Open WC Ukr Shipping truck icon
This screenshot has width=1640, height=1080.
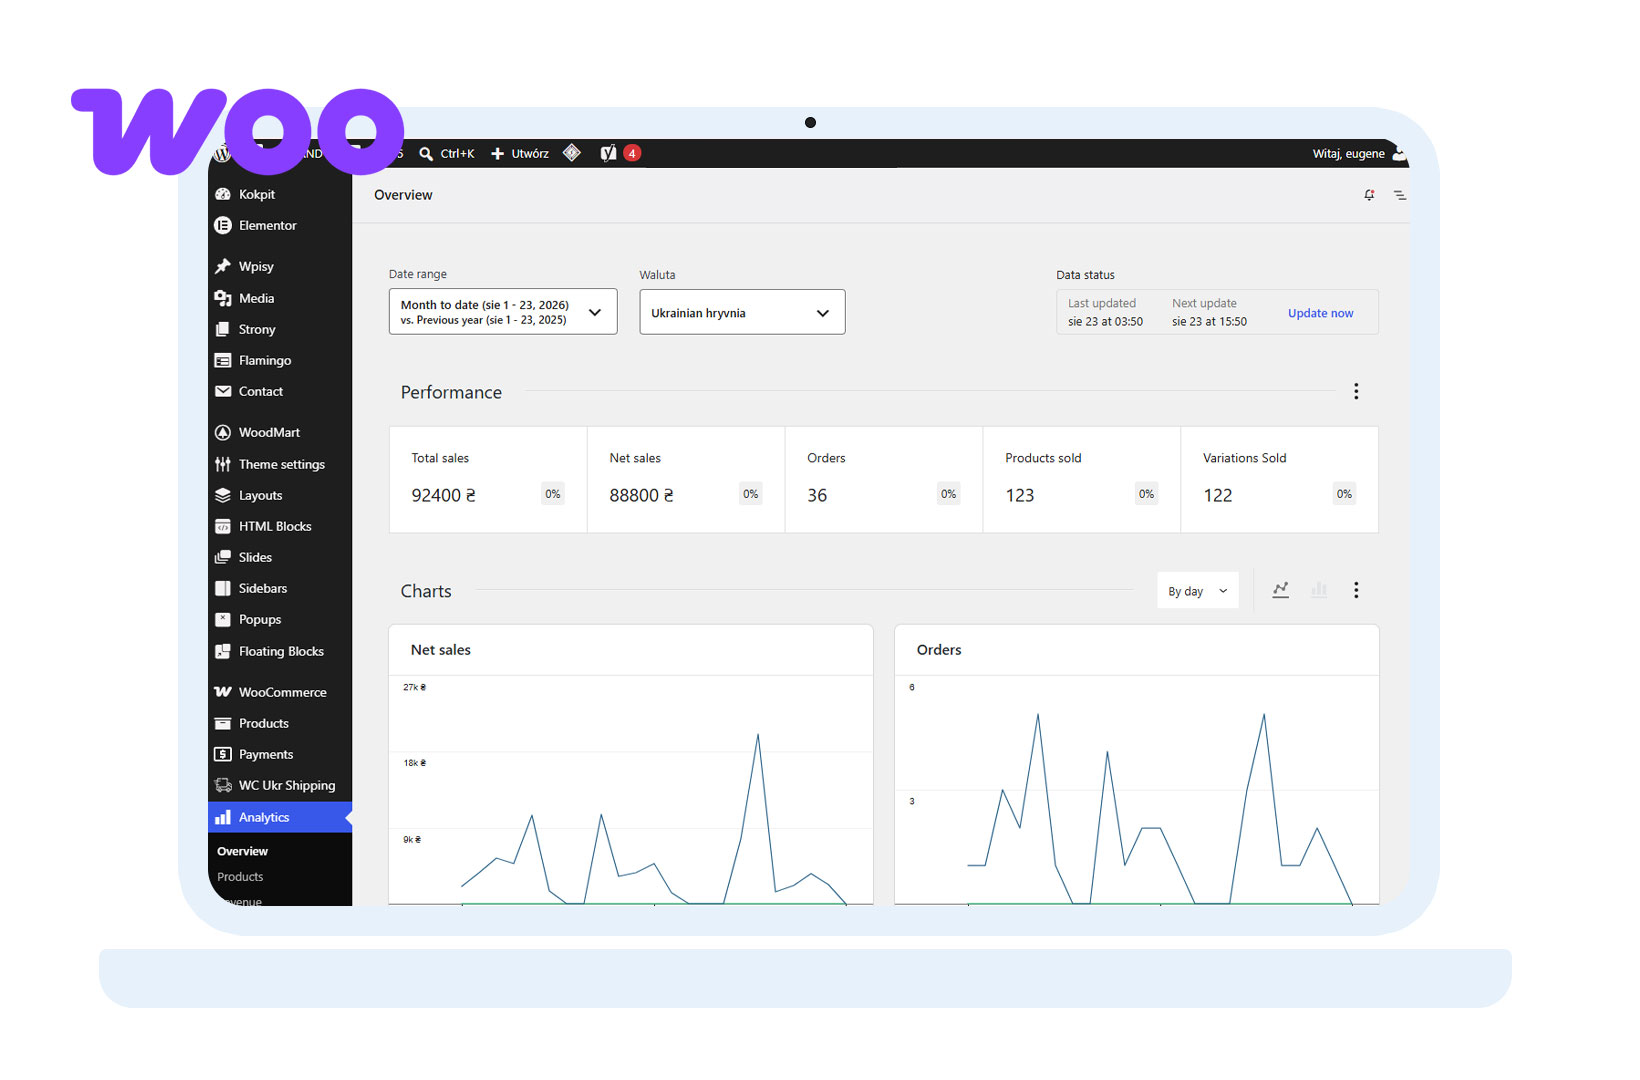223,785
